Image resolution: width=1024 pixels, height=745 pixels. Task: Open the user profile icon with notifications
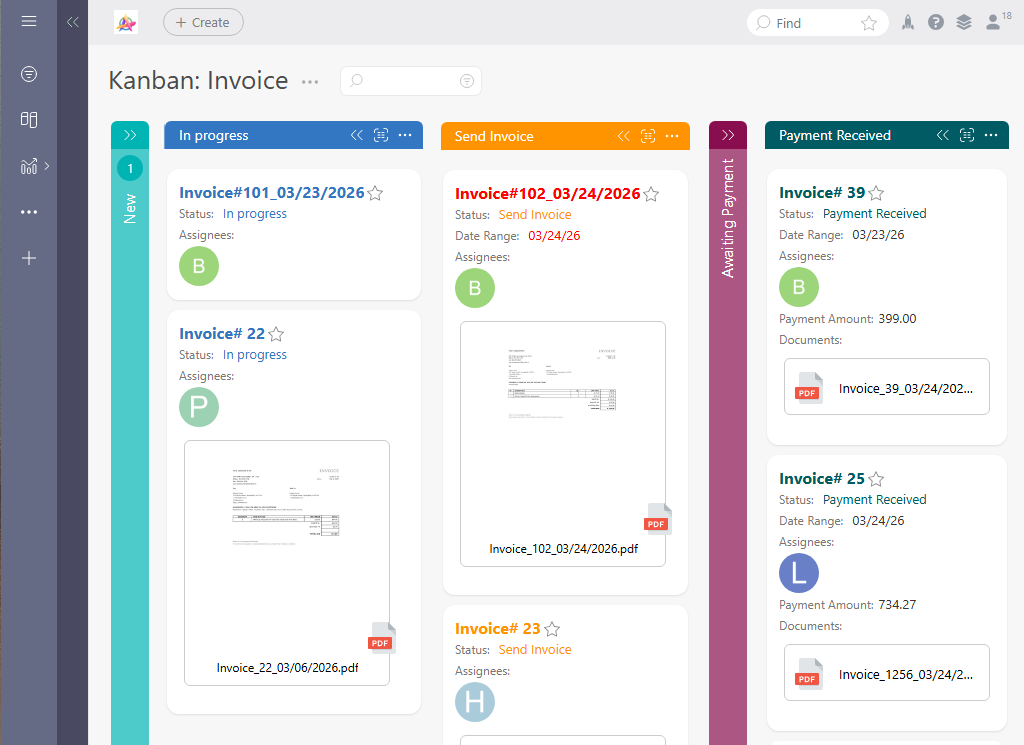(994, 22)
